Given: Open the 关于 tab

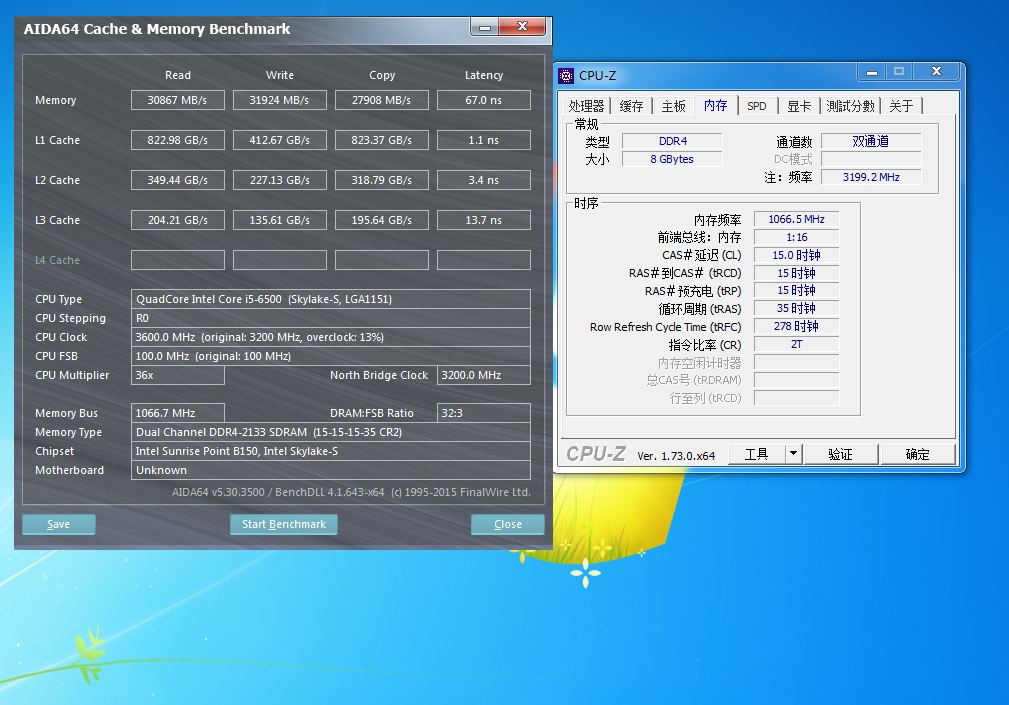Looking at the screenshot, I should (901, 106).
